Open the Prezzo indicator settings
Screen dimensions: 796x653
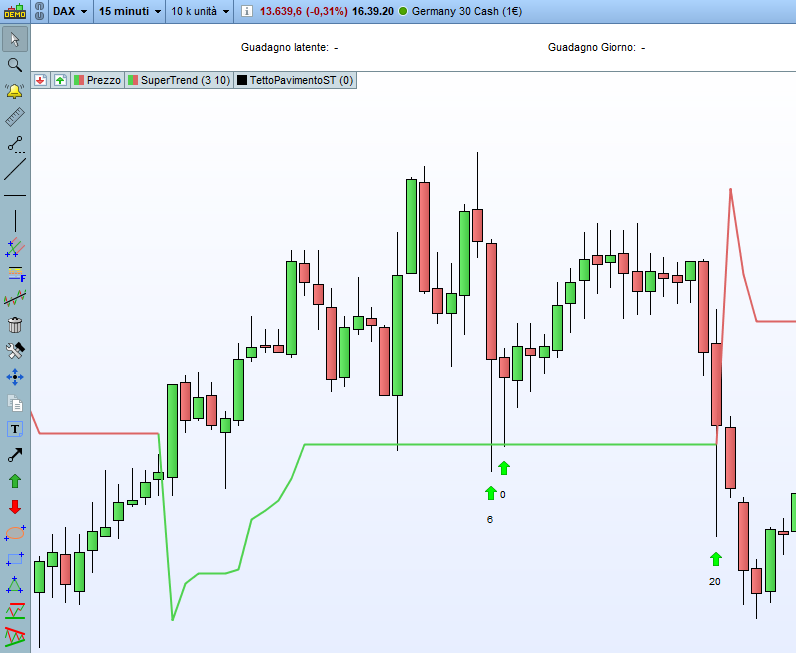pos(97,80)
